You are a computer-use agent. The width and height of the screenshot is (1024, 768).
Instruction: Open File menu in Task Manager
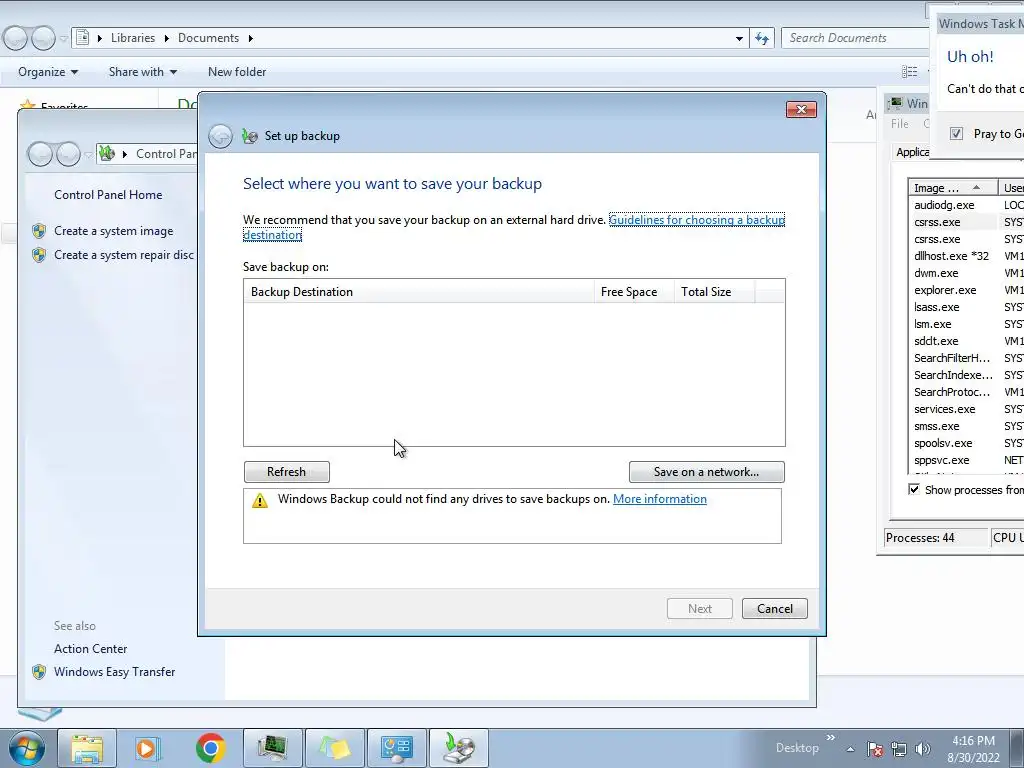point(899,124)
